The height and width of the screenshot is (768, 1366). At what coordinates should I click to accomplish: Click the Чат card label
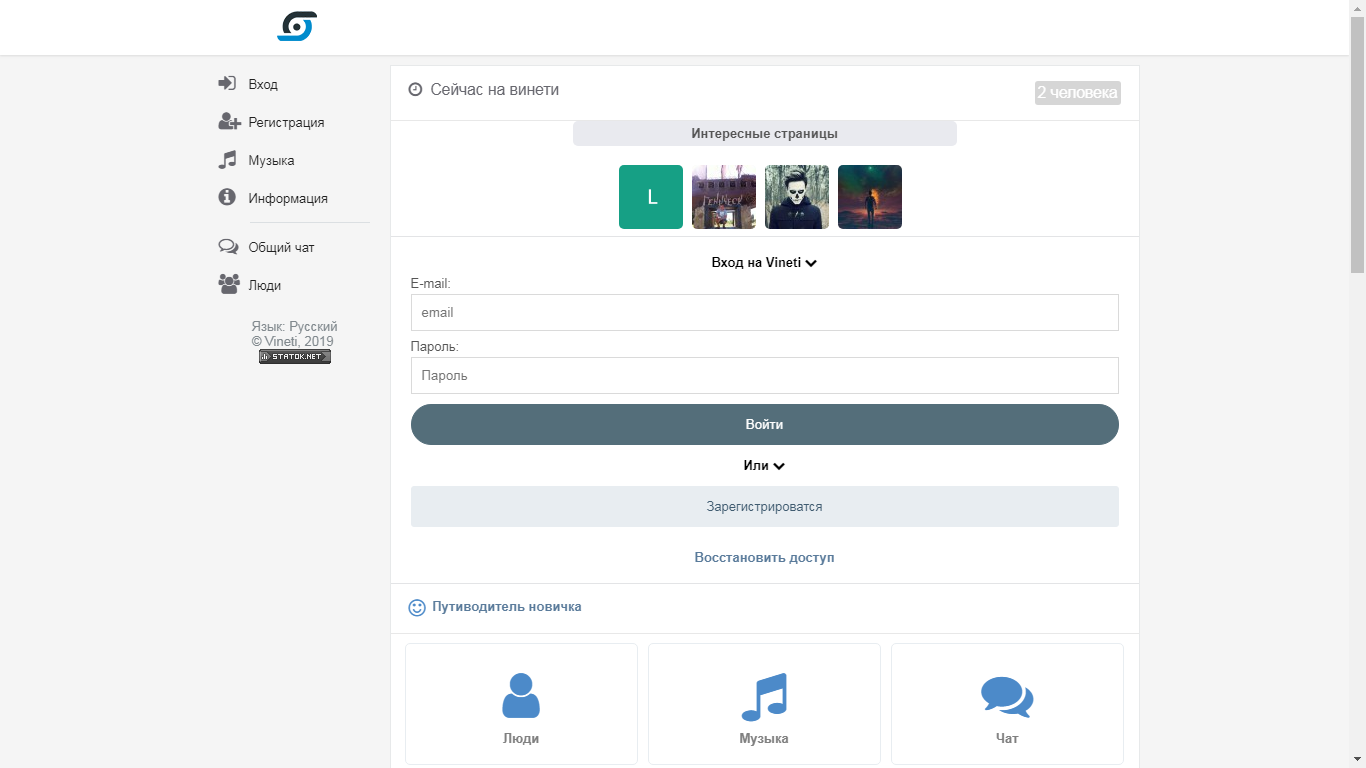coord(1007,738)
